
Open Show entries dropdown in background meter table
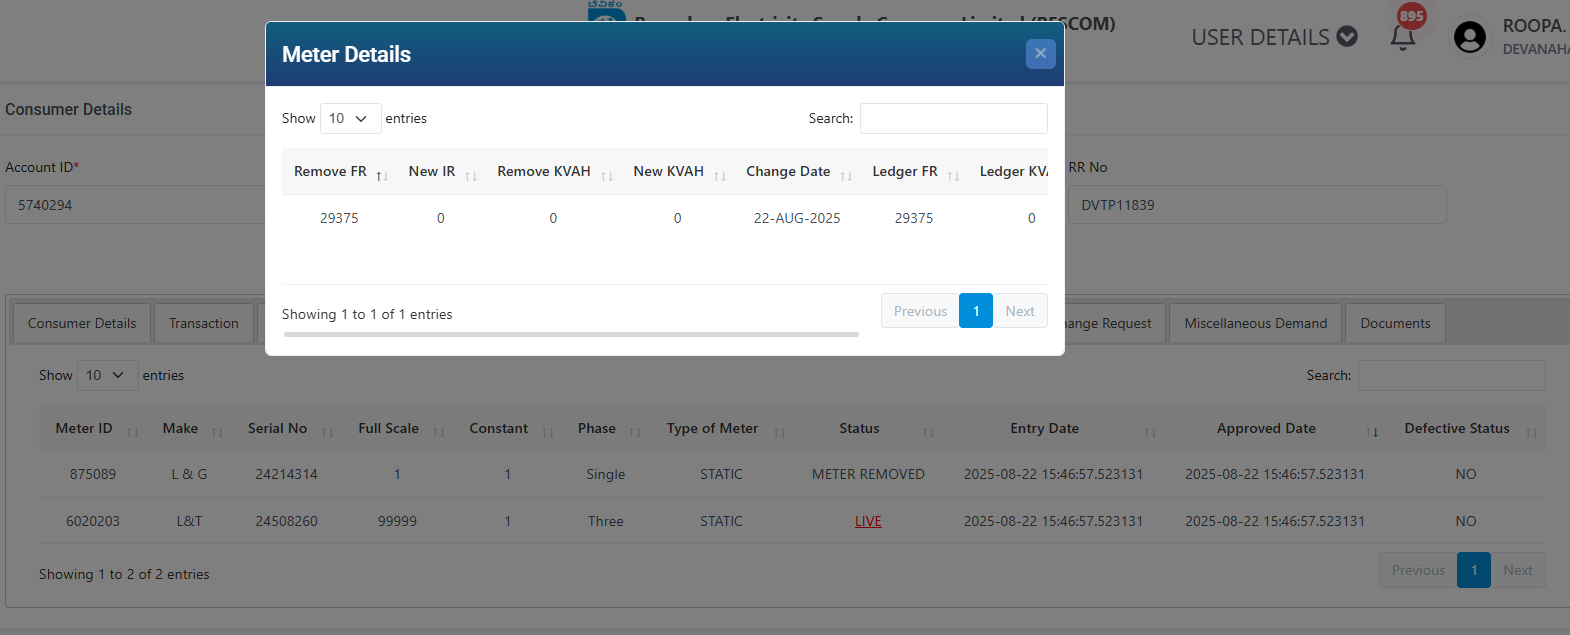[108, 375]
